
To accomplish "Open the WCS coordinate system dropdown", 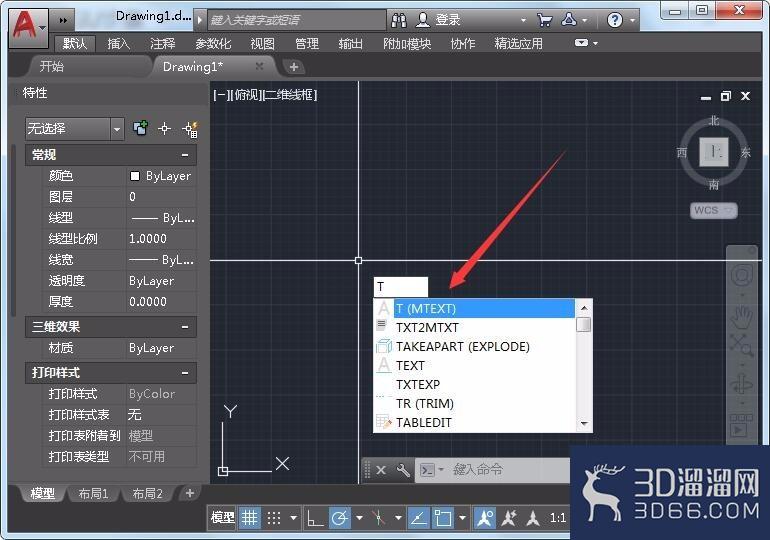I will [714, 211].
